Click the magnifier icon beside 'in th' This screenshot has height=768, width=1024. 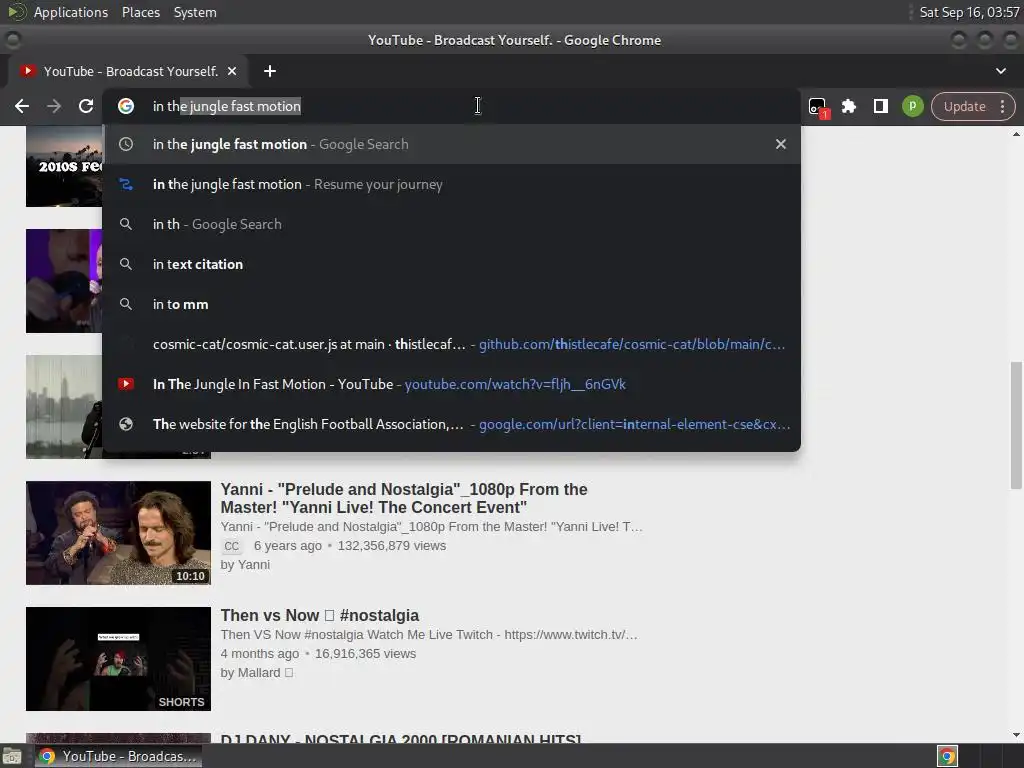coord(126,224)
